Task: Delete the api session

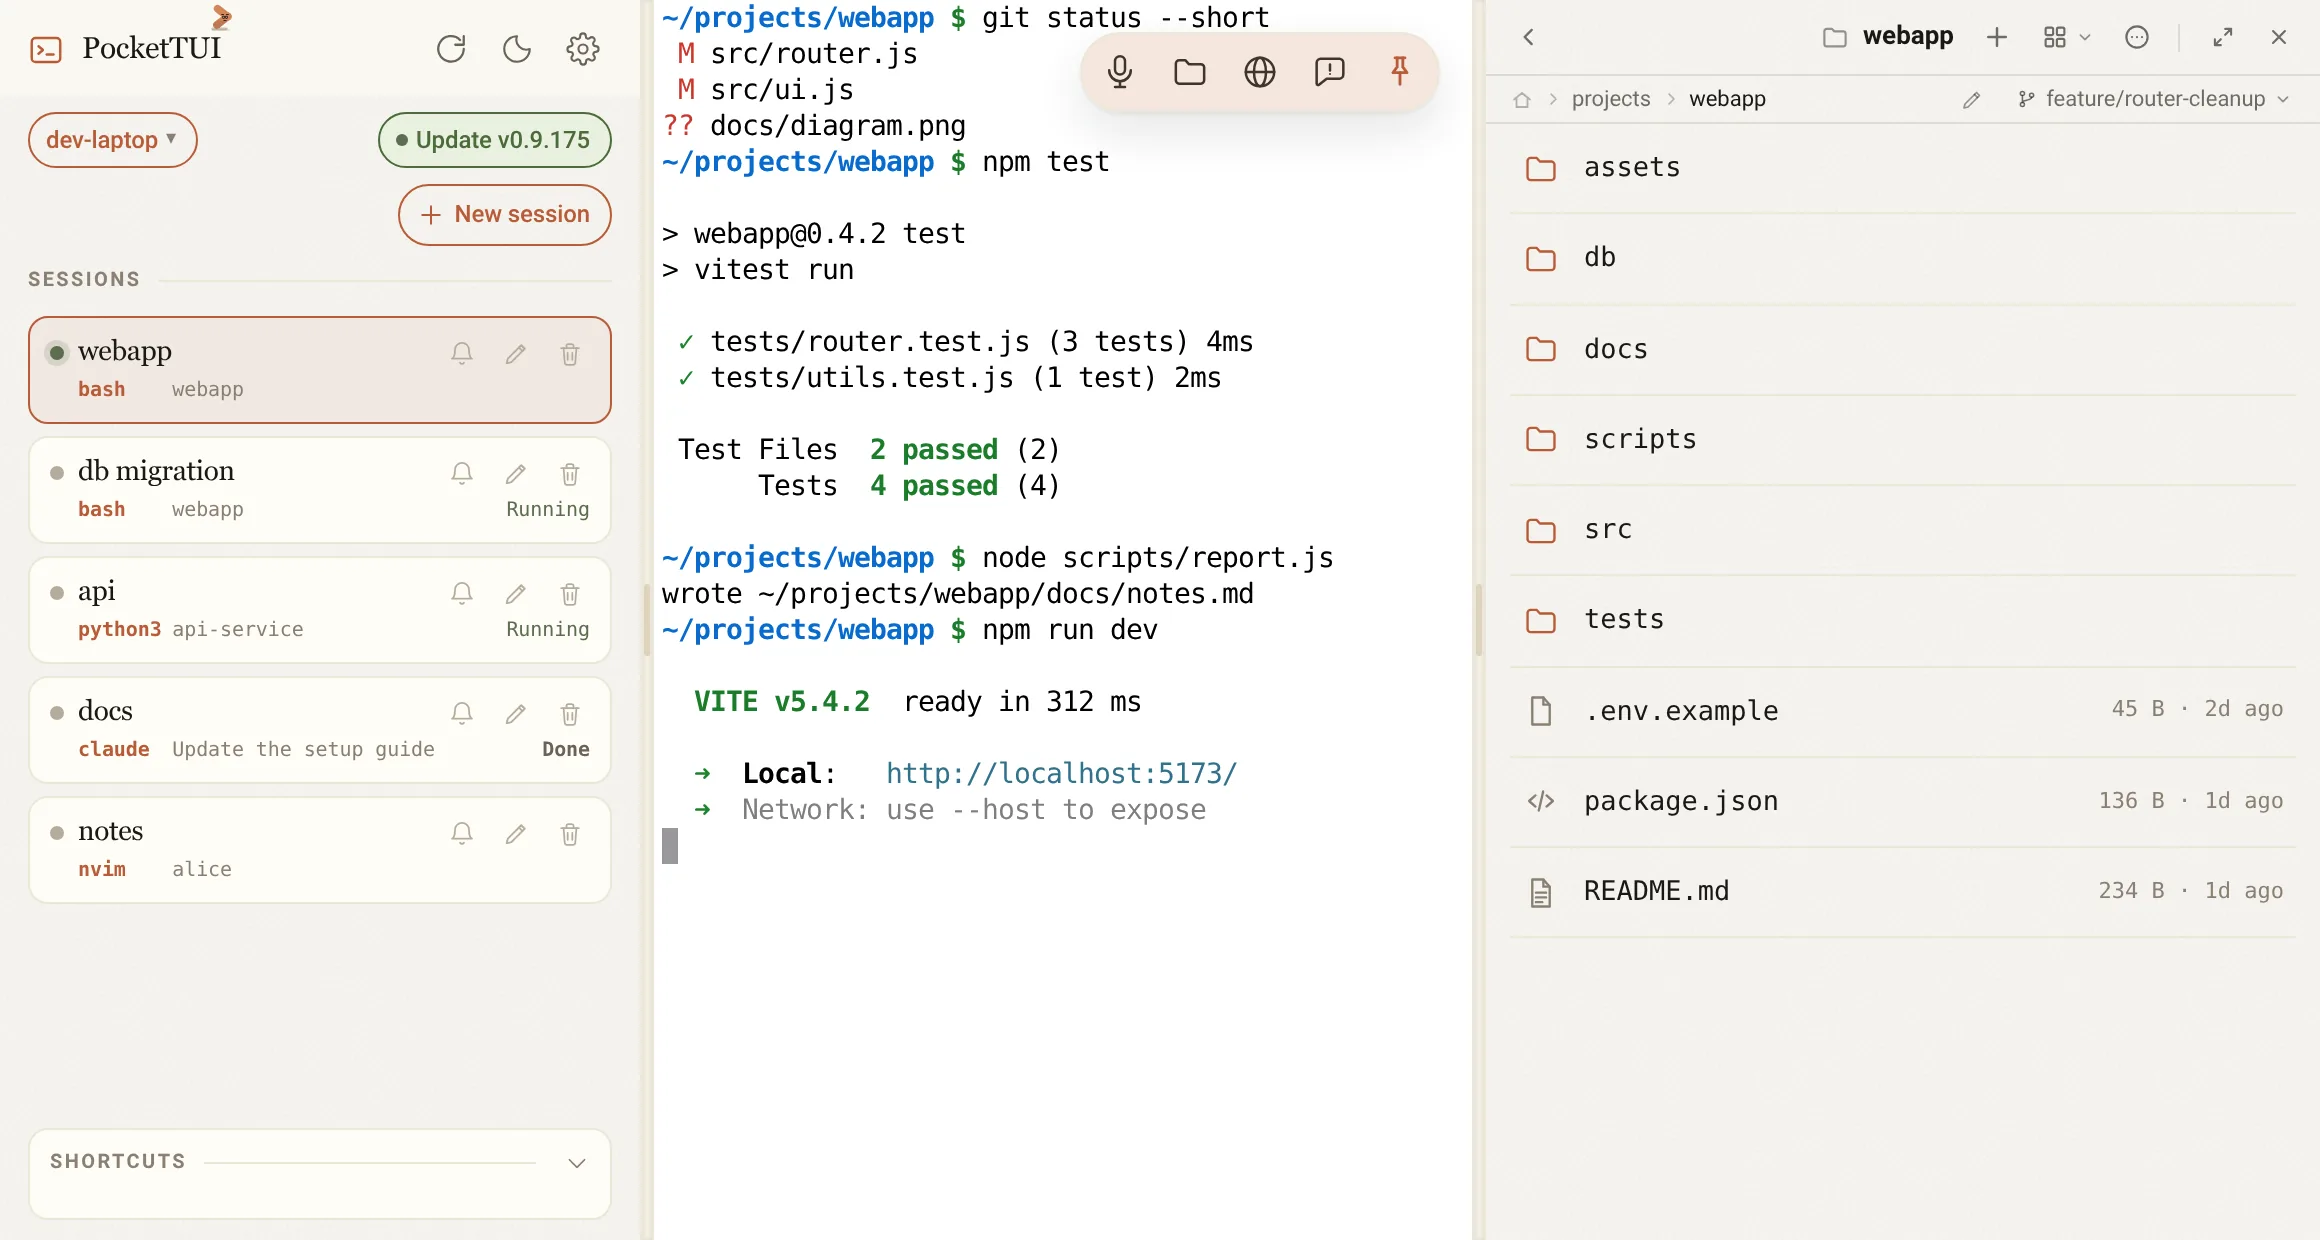Action: 570,593
